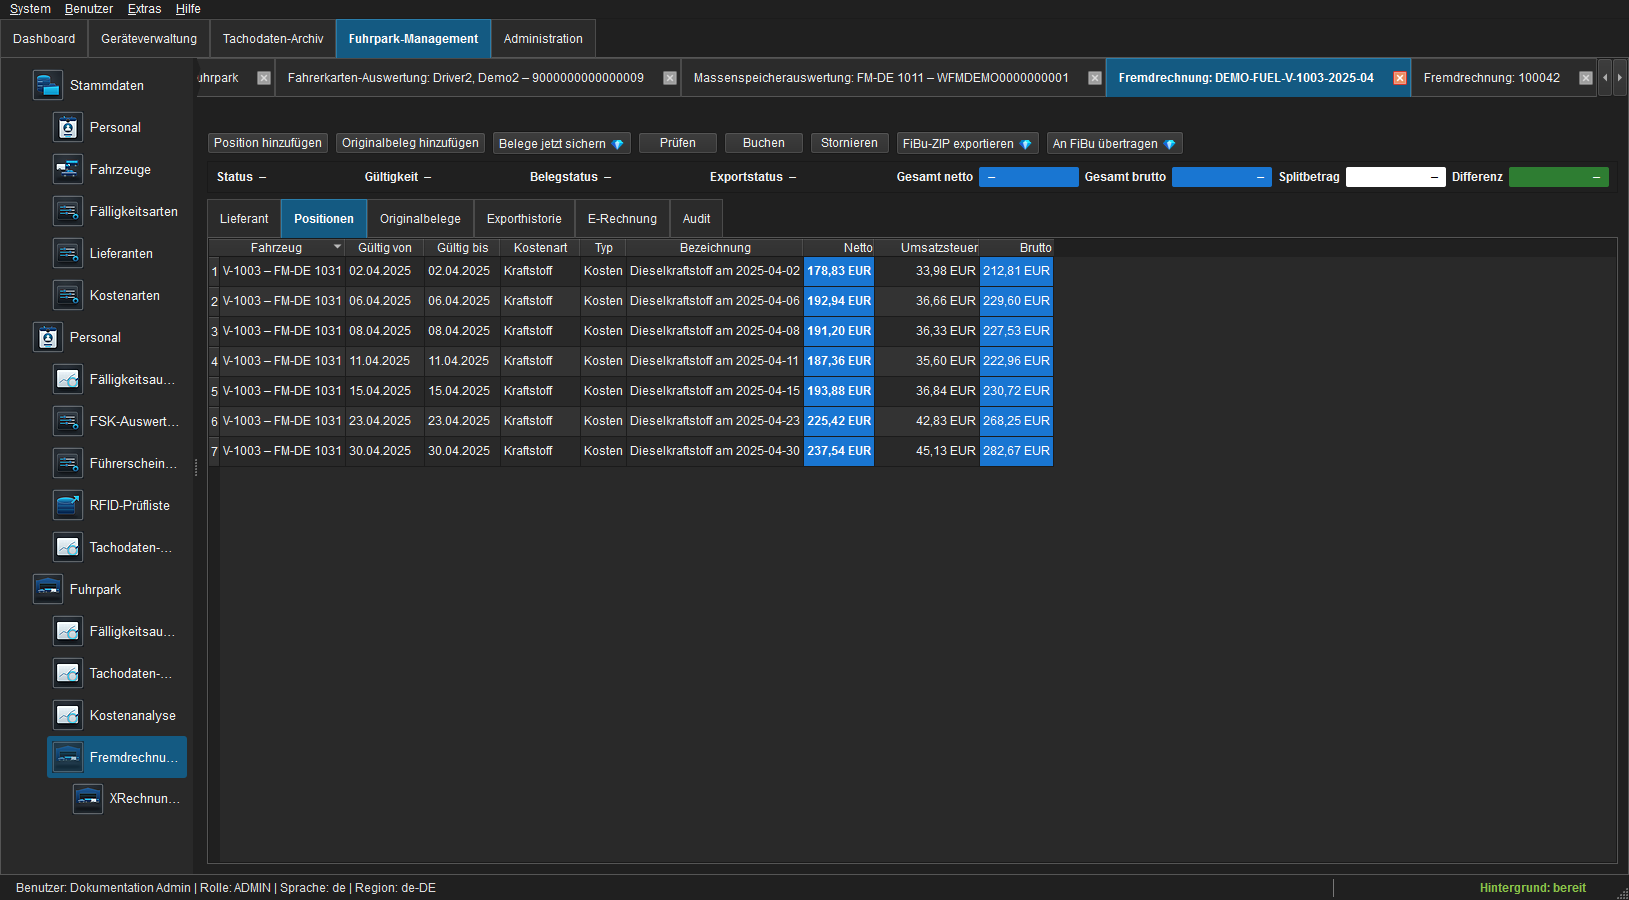Click the Prüfen button
1629x900 pixels.
pos(678,143)
